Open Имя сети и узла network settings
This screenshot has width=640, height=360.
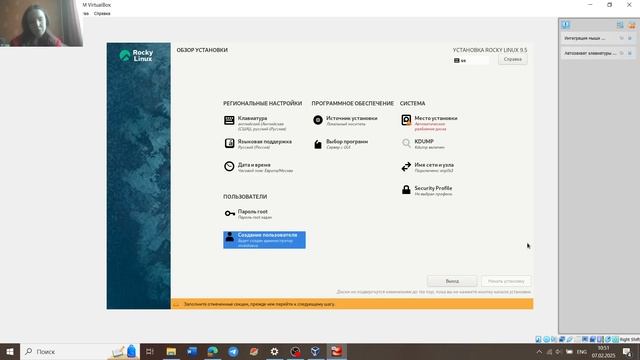click(427, 167)
